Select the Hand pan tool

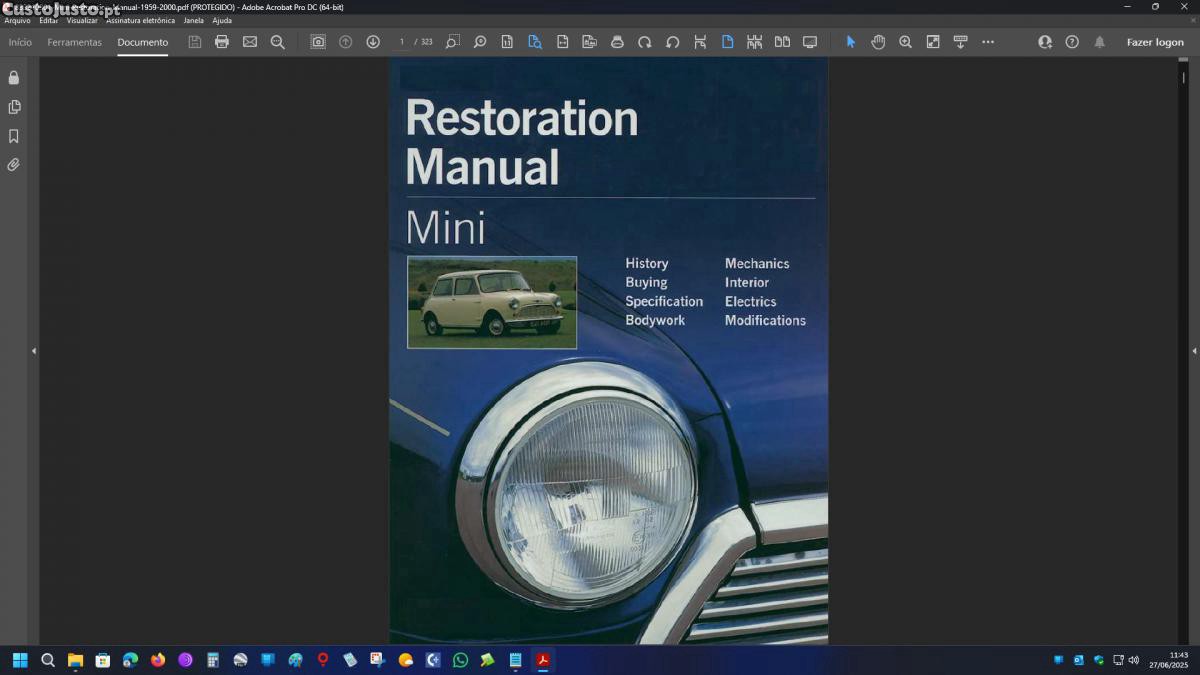[x=878, y=42]
